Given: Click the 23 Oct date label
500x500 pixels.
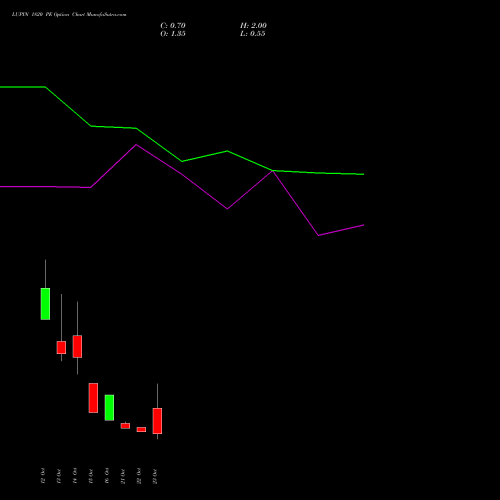Looking at the screenshot, I should [155, 476].
